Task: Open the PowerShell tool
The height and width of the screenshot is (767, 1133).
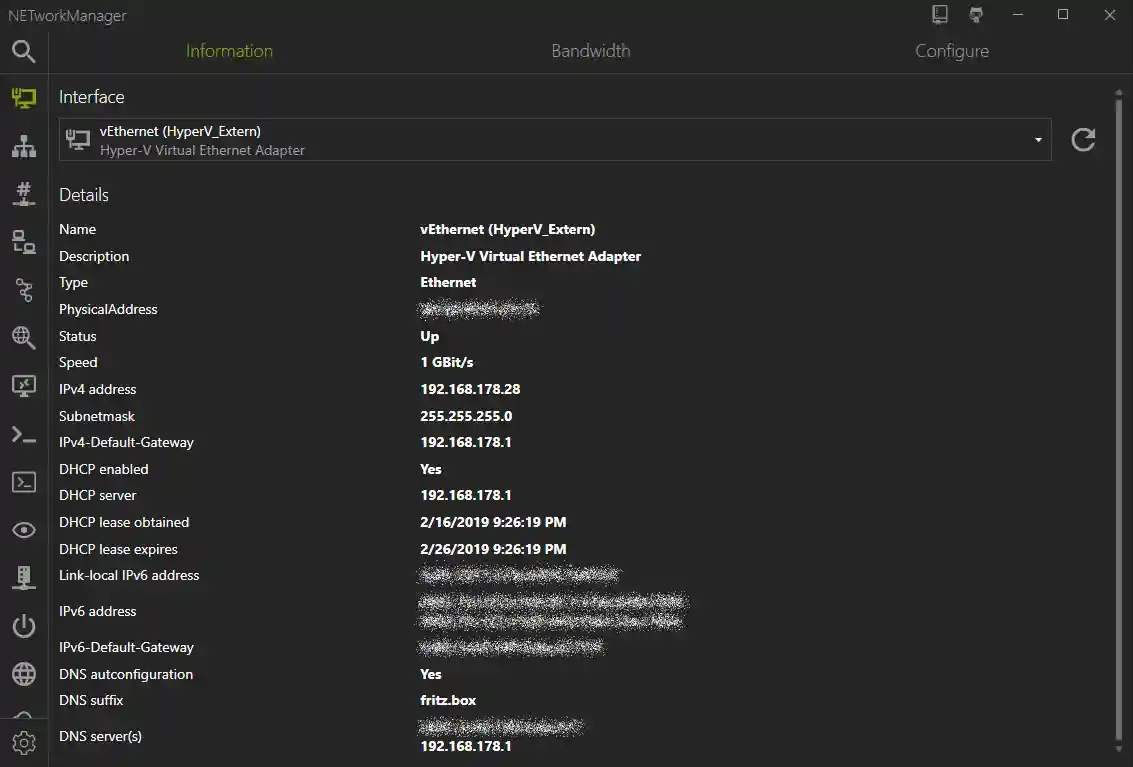Action: click(x=23, y=433)
